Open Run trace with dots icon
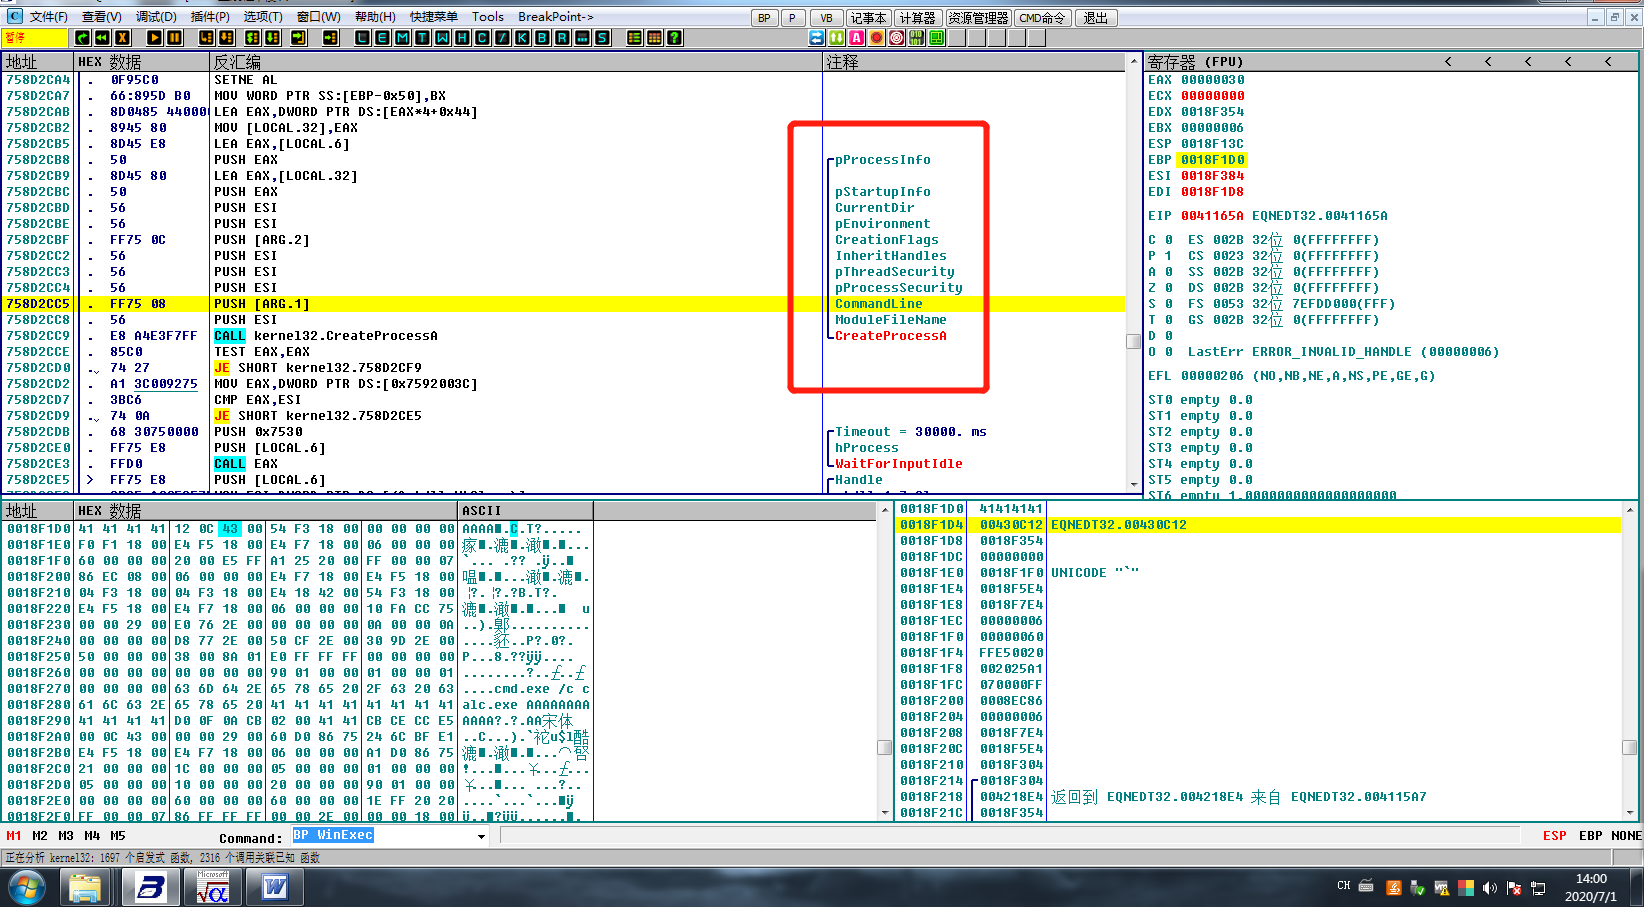The image size is (1644, 907). pyautogui.click(x=582, y=38)
